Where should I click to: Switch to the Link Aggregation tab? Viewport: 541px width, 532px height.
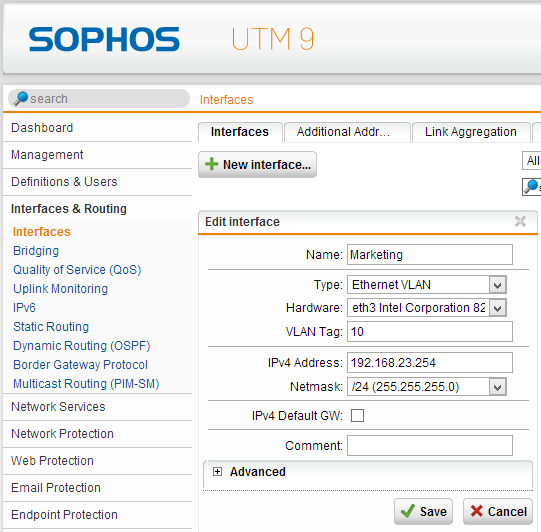click(x=471, y=132)
